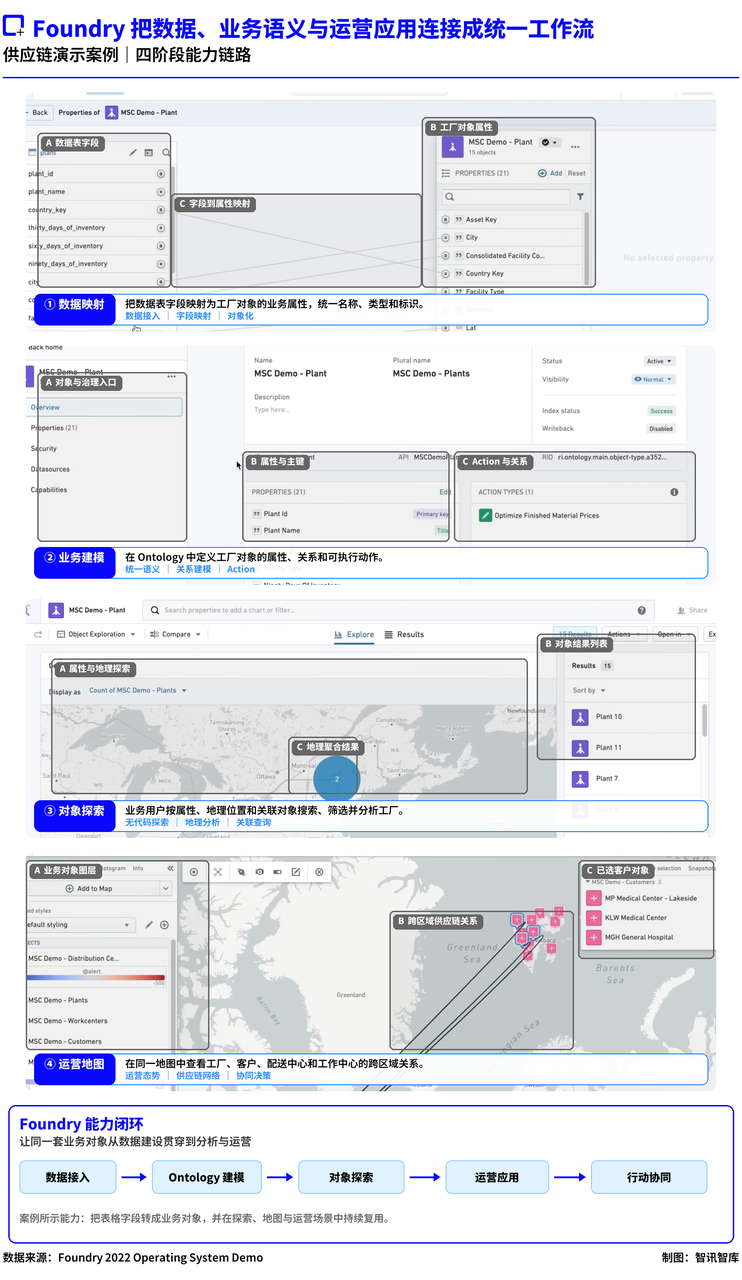Toggle mapping radio for City property
Viewport: 742px width, 1280px height.
coord(445,238)
